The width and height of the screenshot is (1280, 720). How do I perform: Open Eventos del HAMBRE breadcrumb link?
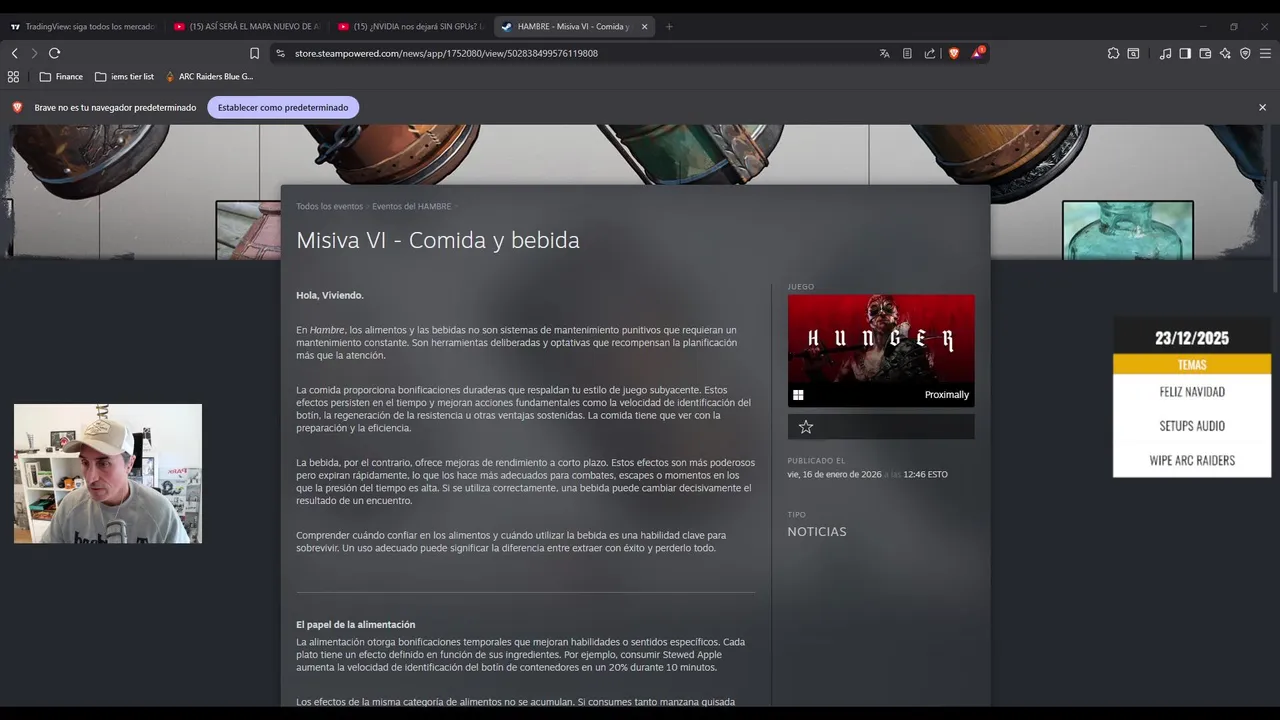(411, 206)
